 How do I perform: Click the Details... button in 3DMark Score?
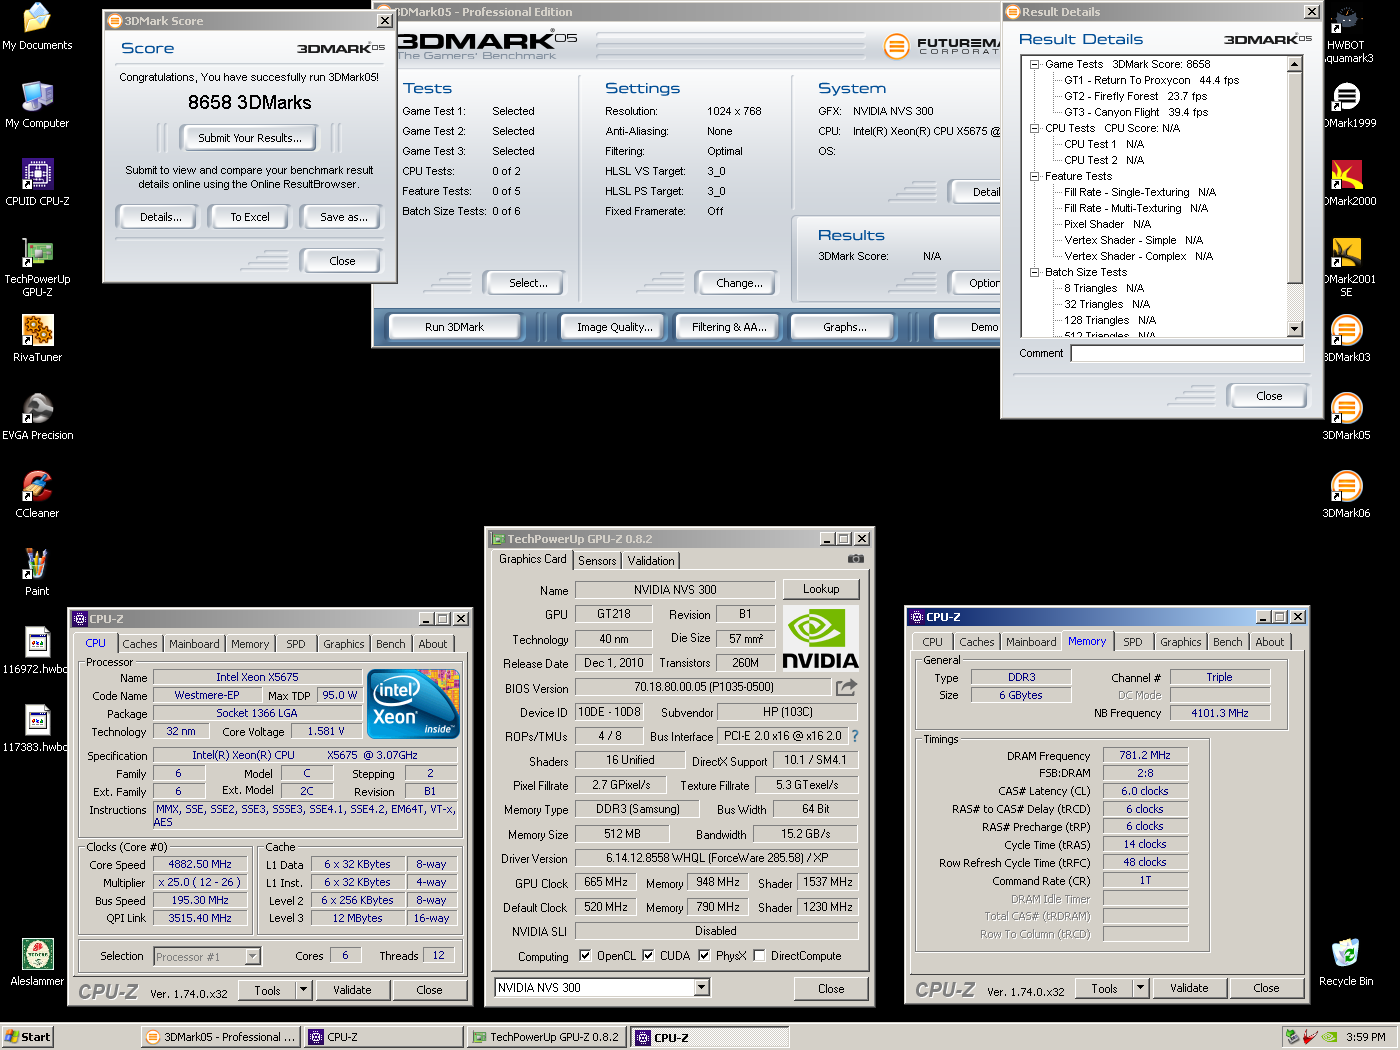160,217
